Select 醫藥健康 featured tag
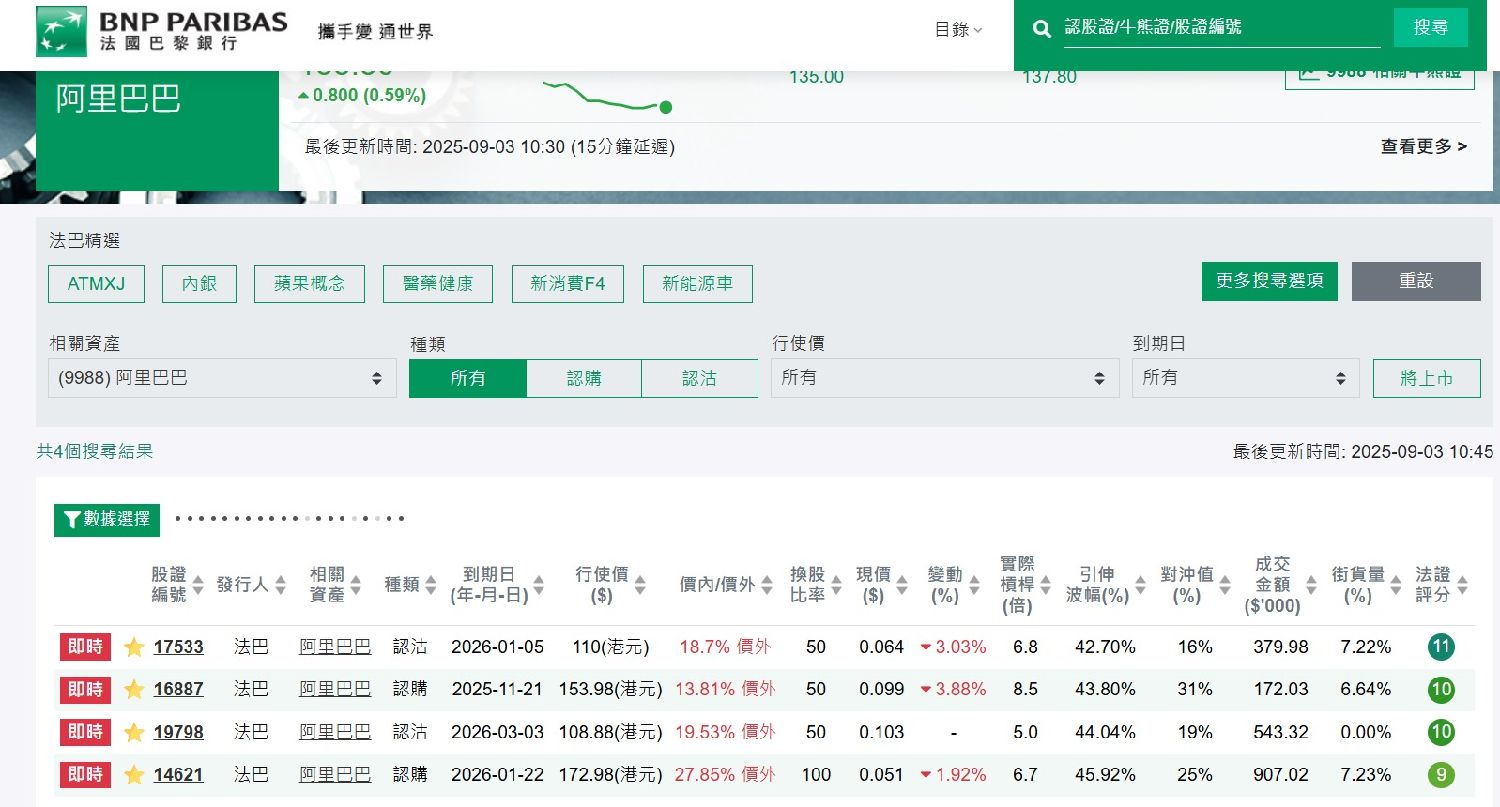The image size is (1500, 807). (x=438, y=284)
